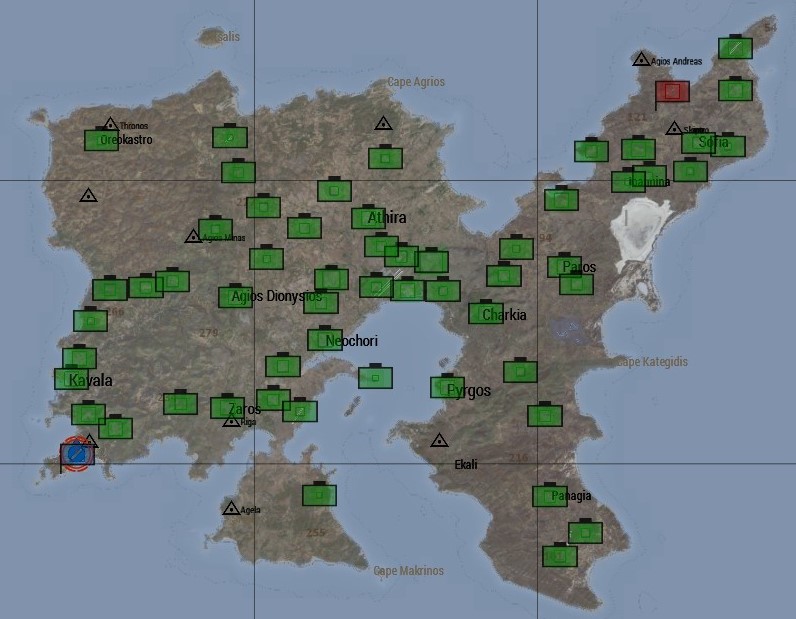Click the Agela peak triangle marker

coord(231,508)
